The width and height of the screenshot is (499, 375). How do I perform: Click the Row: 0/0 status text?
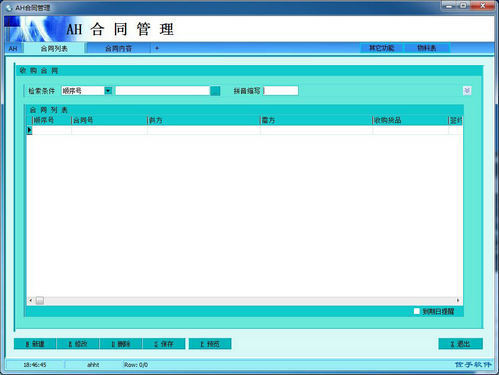coord(136,365)
